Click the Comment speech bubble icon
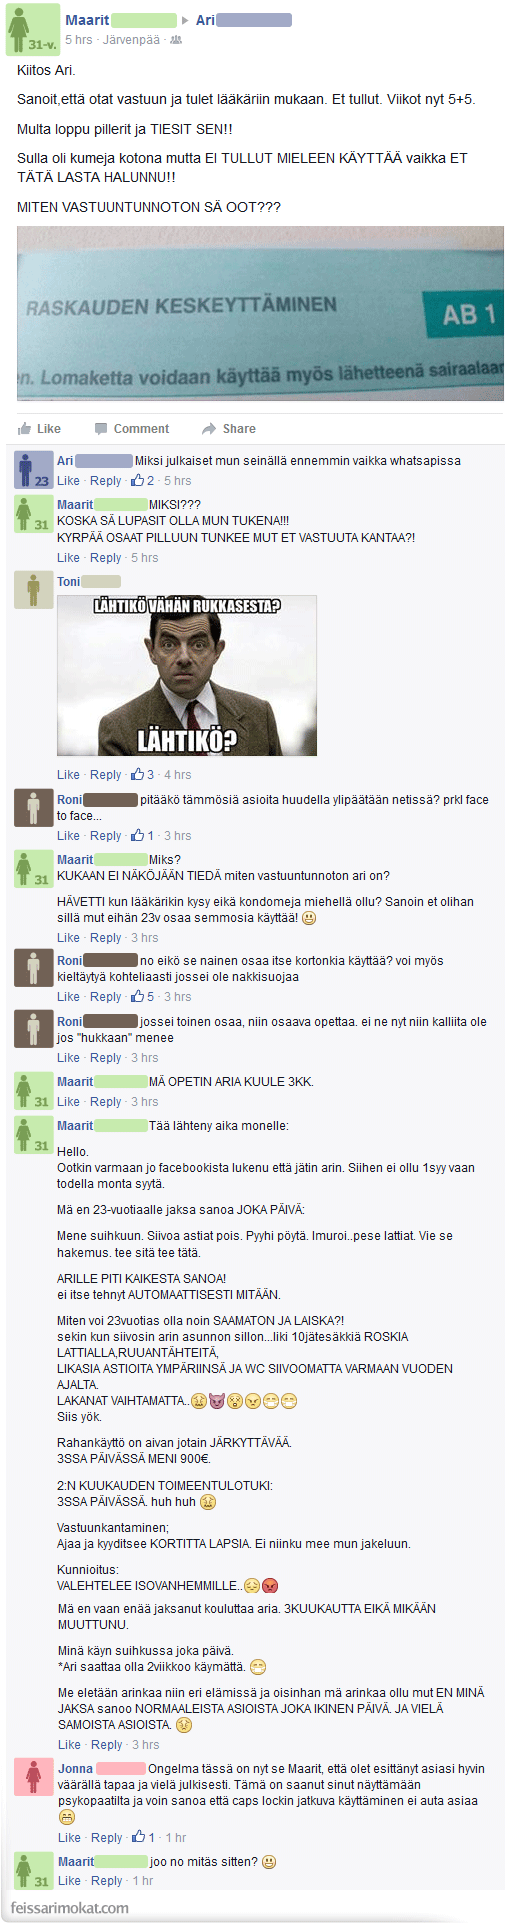Screen dimensions: 505x1923 coord(101,429)
